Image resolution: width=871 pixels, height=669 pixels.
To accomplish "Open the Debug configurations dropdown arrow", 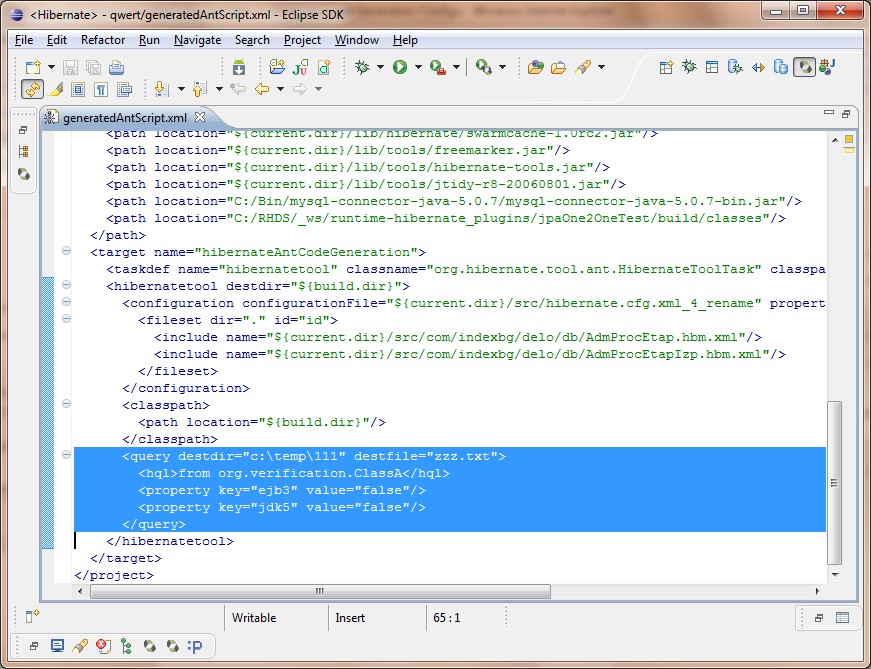I will 380,67.
